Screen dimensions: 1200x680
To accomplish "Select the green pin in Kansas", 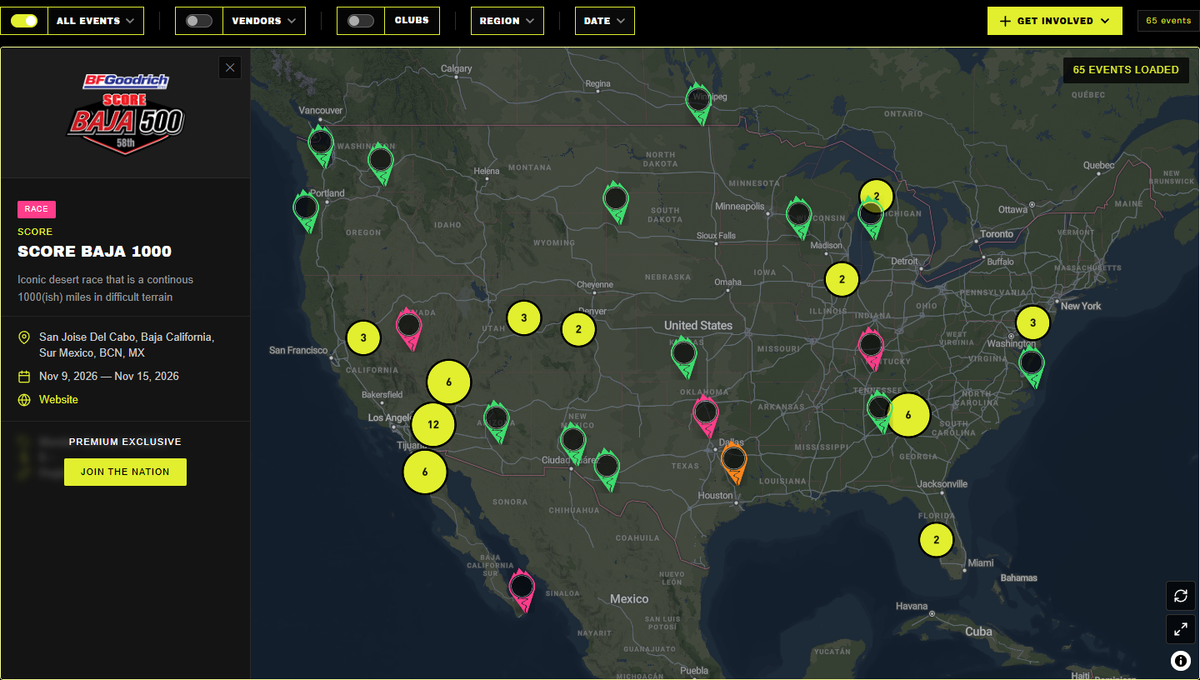I will click(684, 355).
